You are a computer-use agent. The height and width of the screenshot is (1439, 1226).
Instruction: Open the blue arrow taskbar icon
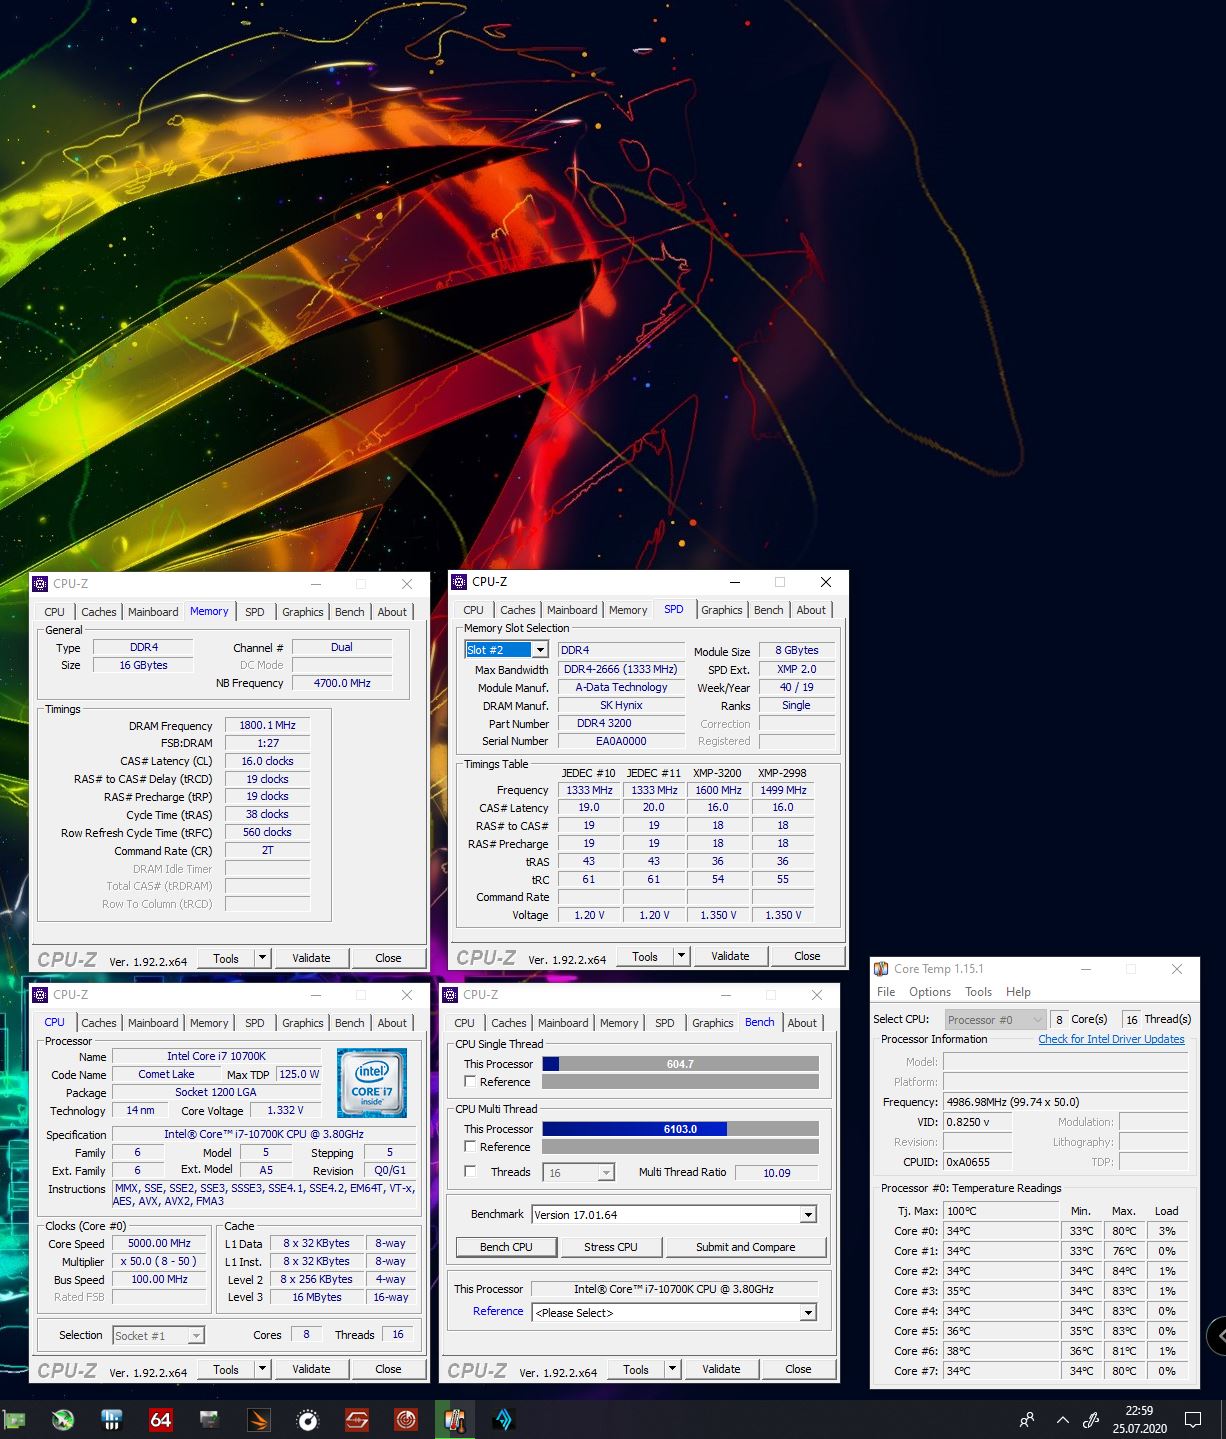[503, 1419]
